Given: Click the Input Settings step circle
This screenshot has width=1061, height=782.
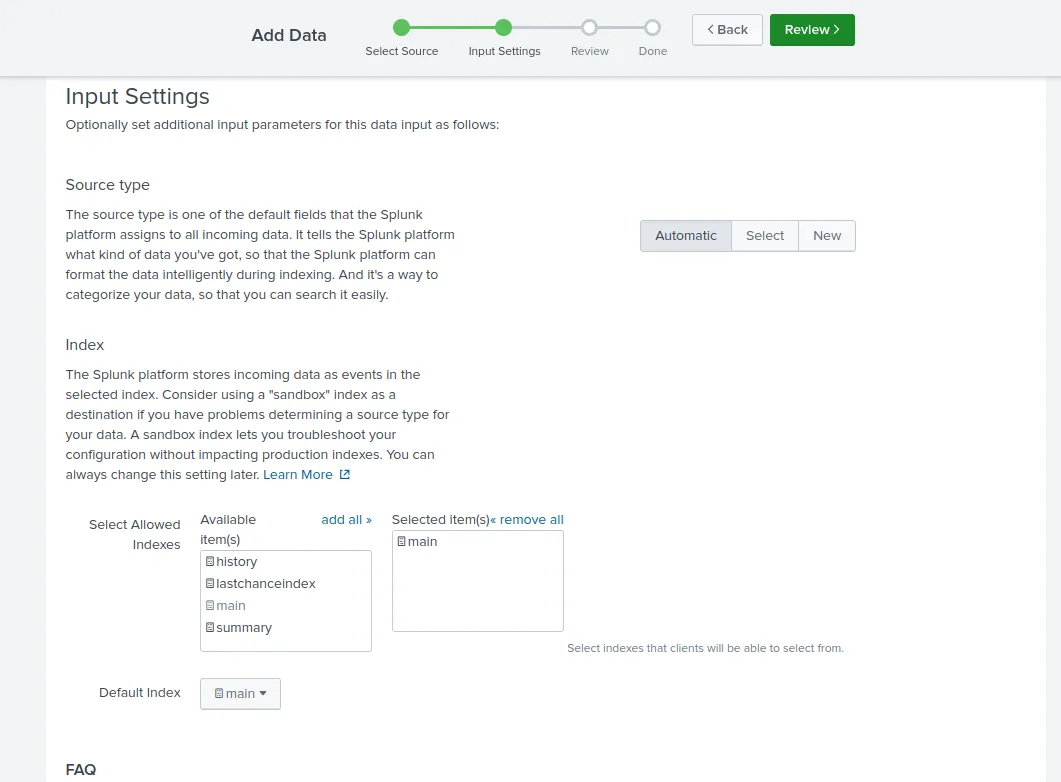Looking at the screenshot, I should pos(503,28).
